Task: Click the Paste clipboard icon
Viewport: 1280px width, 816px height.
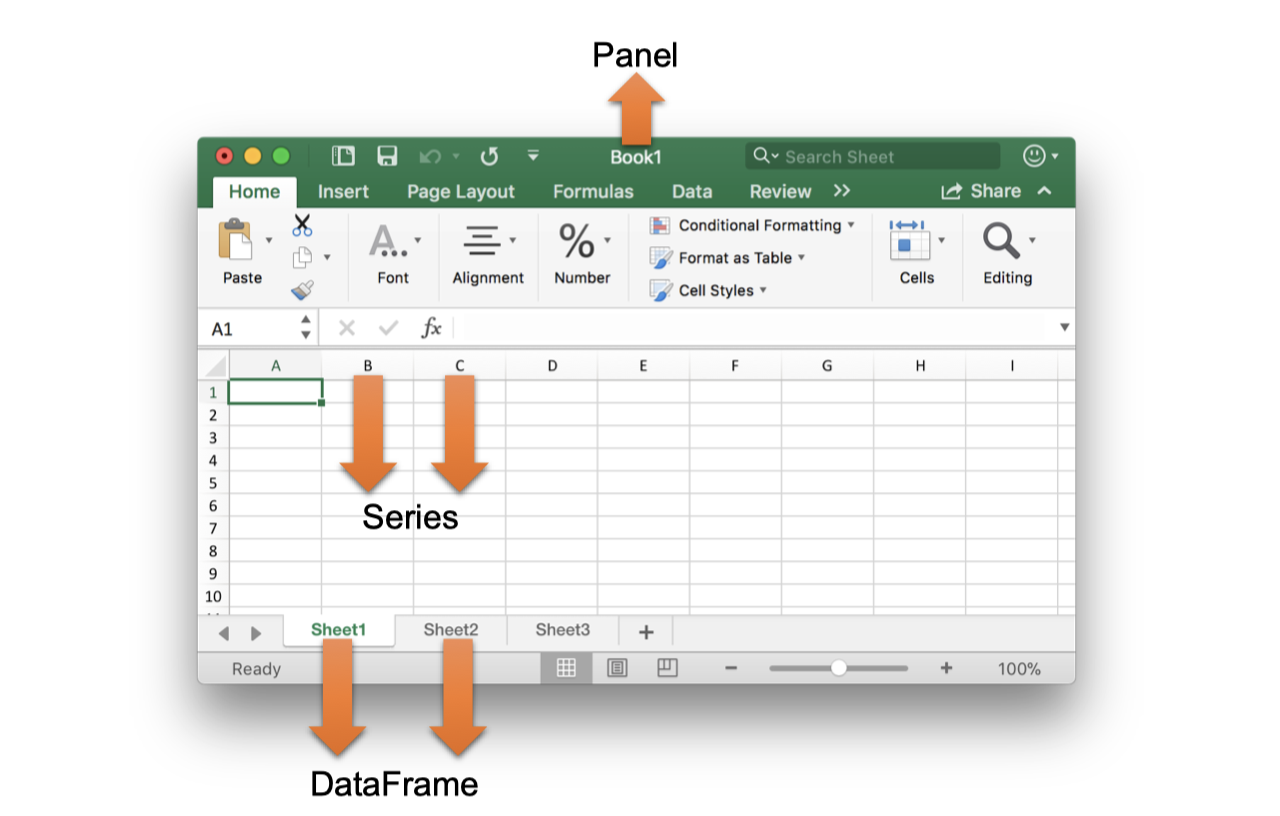Action: pyautogui.click(x=235, y=240)
